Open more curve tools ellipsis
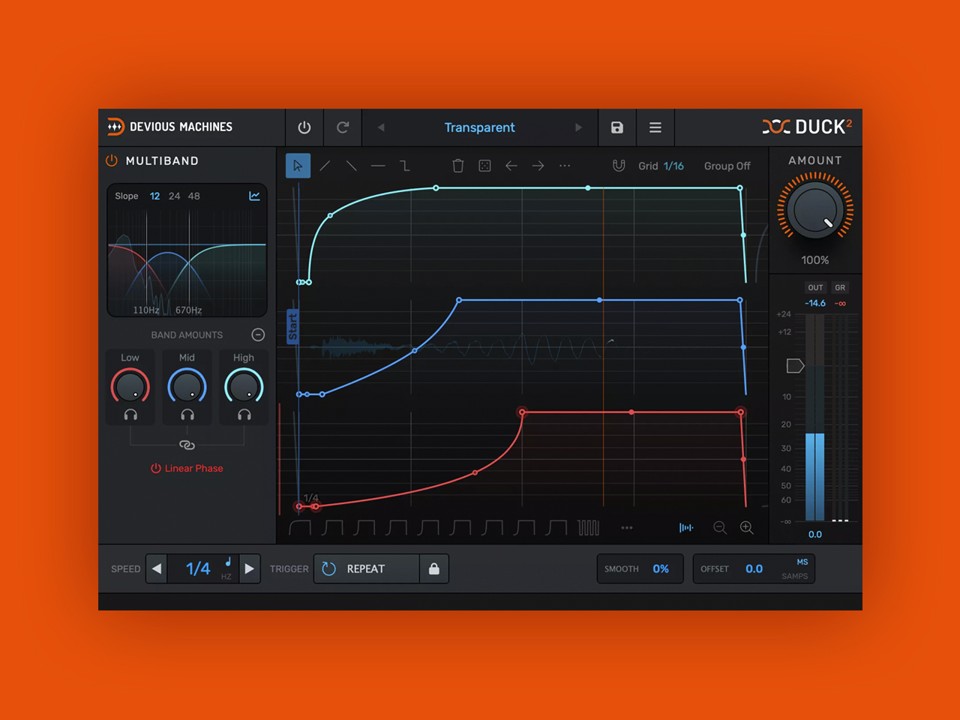This screenshot has height=720, width=960. click(564, 166)
